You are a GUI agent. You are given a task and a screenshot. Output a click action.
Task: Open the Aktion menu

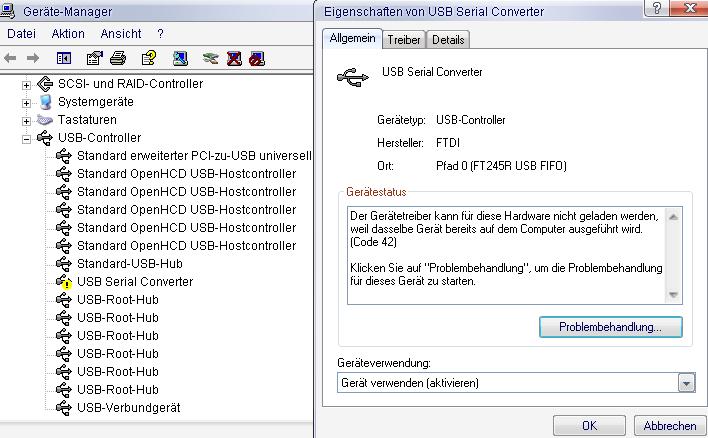tap(68, 33)
